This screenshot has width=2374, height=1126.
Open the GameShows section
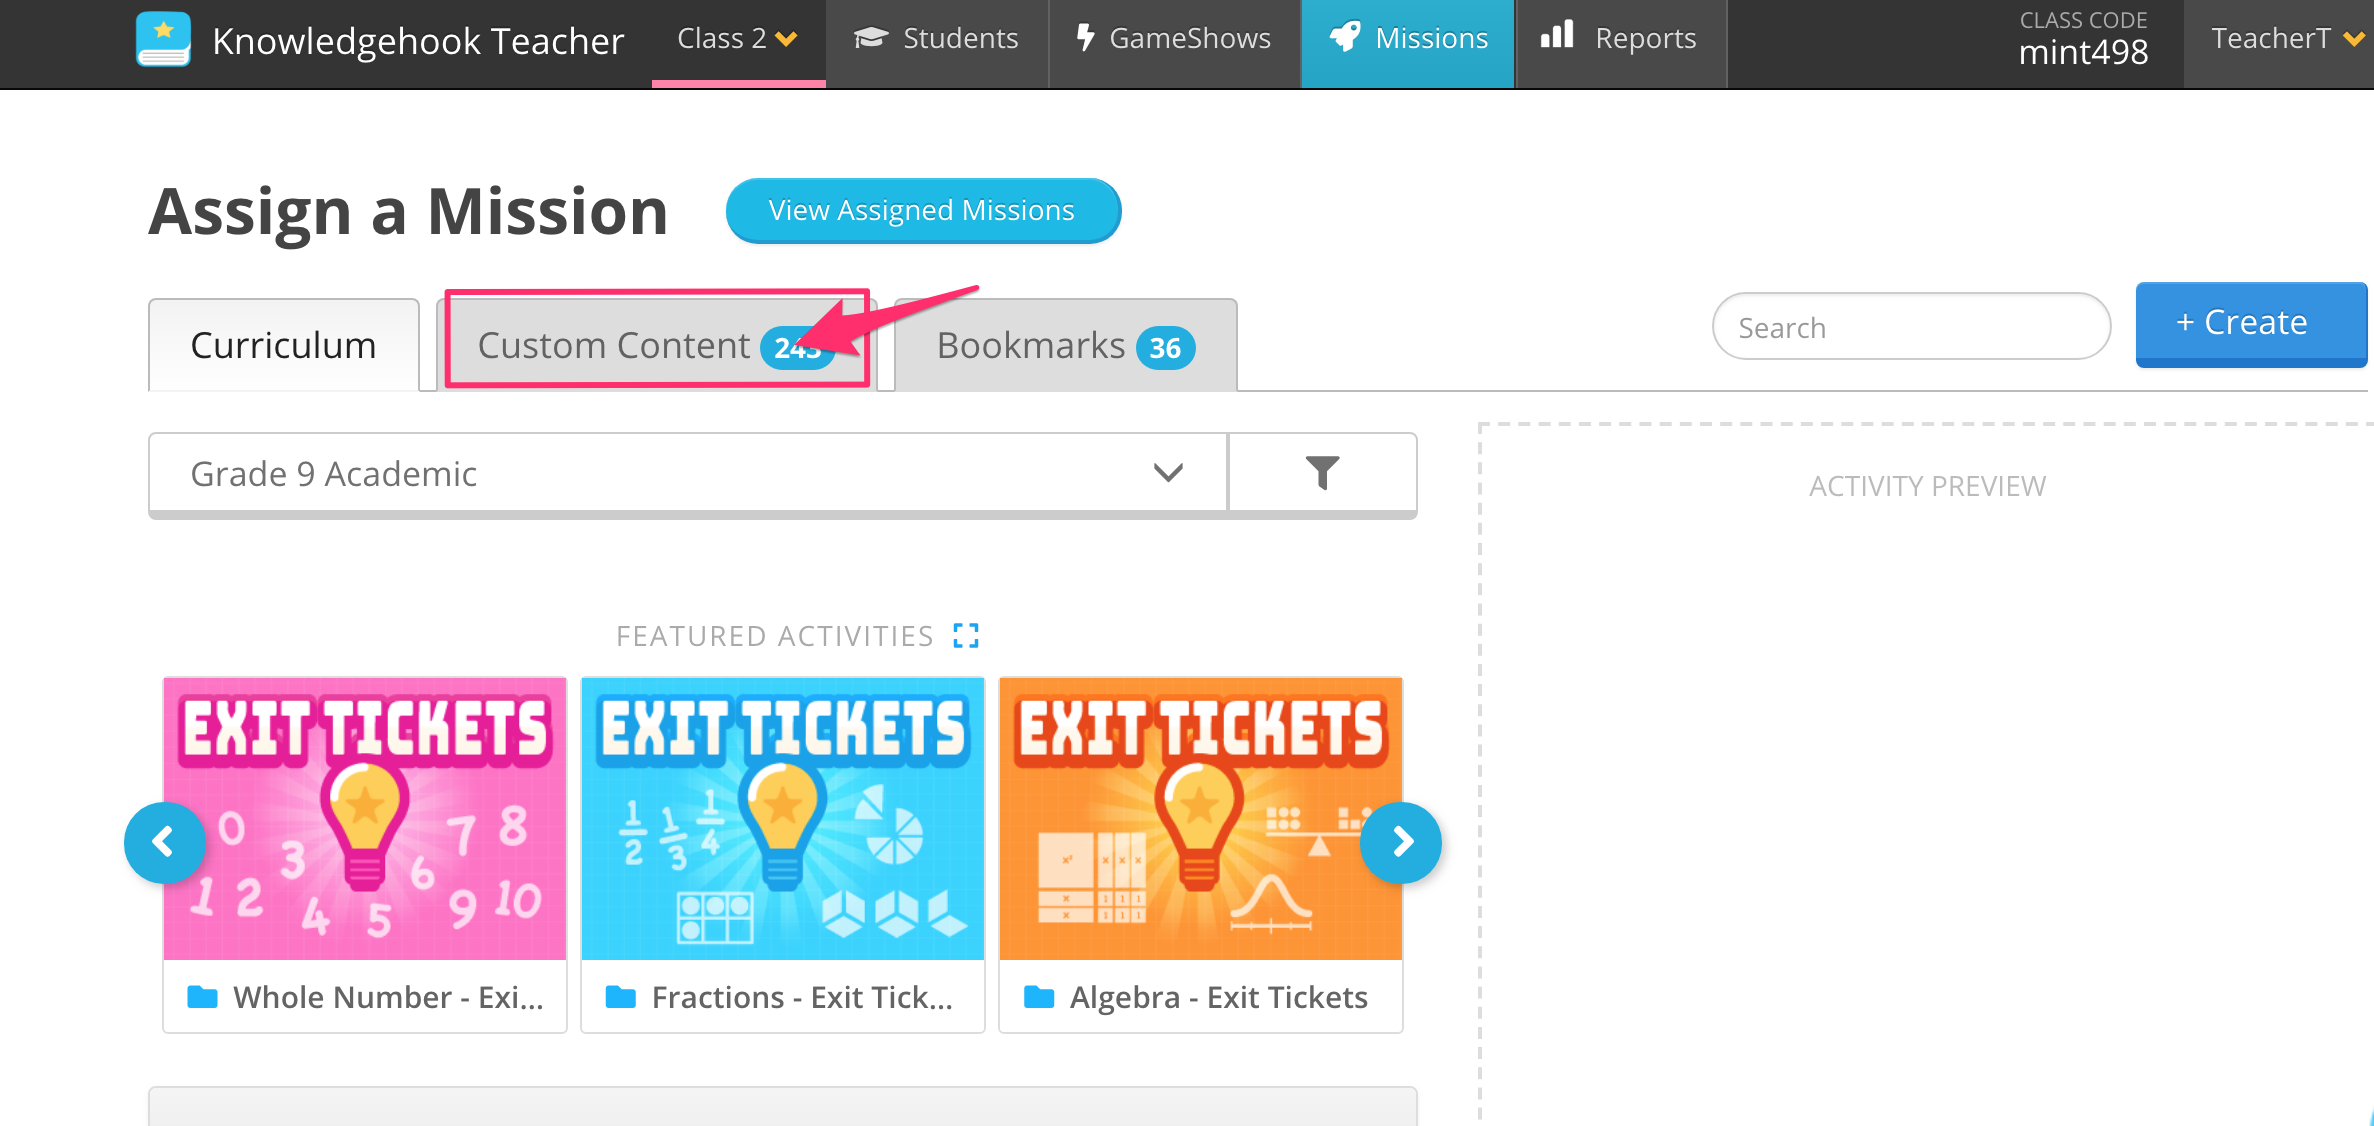pyautogui.click(x=1174, y=39)
